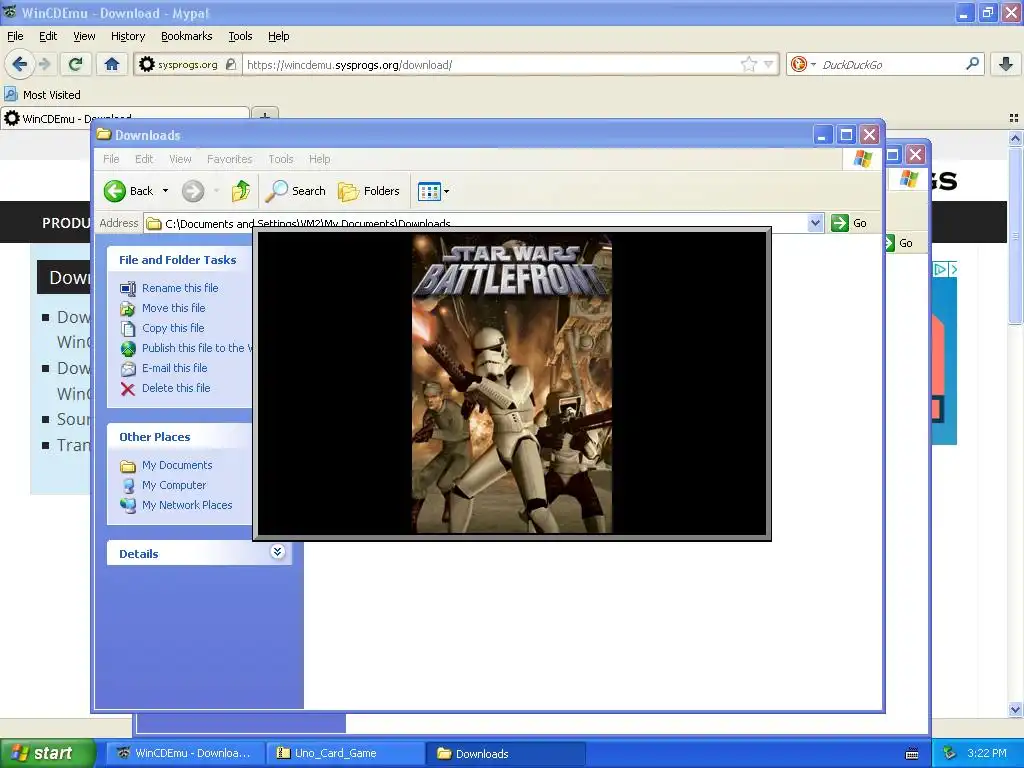The width and height of the screenshot is (1024, 768).
Task: Open the Edit menu in Downloads window
Action: click(144, 159)
